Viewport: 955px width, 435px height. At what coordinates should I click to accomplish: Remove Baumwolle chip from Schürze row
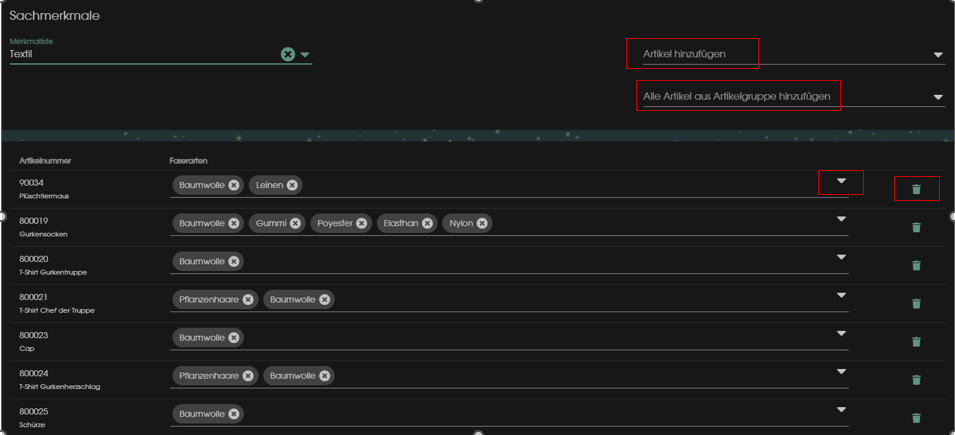(x=234, y=414)
